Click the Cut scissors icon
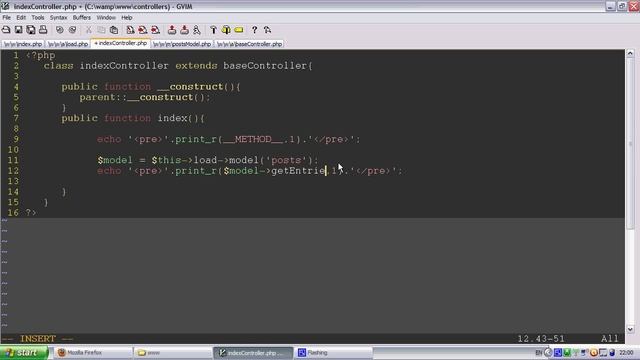Image resolution: width=640 pixels, height=360 pixels. tap(89, 30)
